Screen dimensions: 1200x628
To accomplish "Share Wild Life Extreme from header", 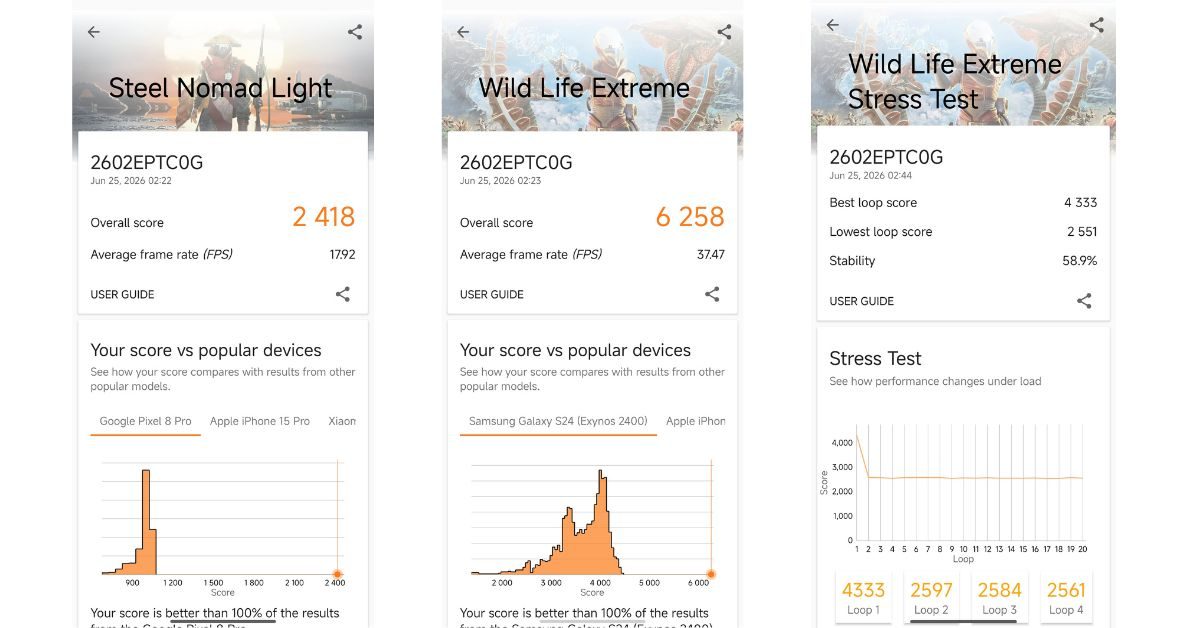I will tap(725, 32).
